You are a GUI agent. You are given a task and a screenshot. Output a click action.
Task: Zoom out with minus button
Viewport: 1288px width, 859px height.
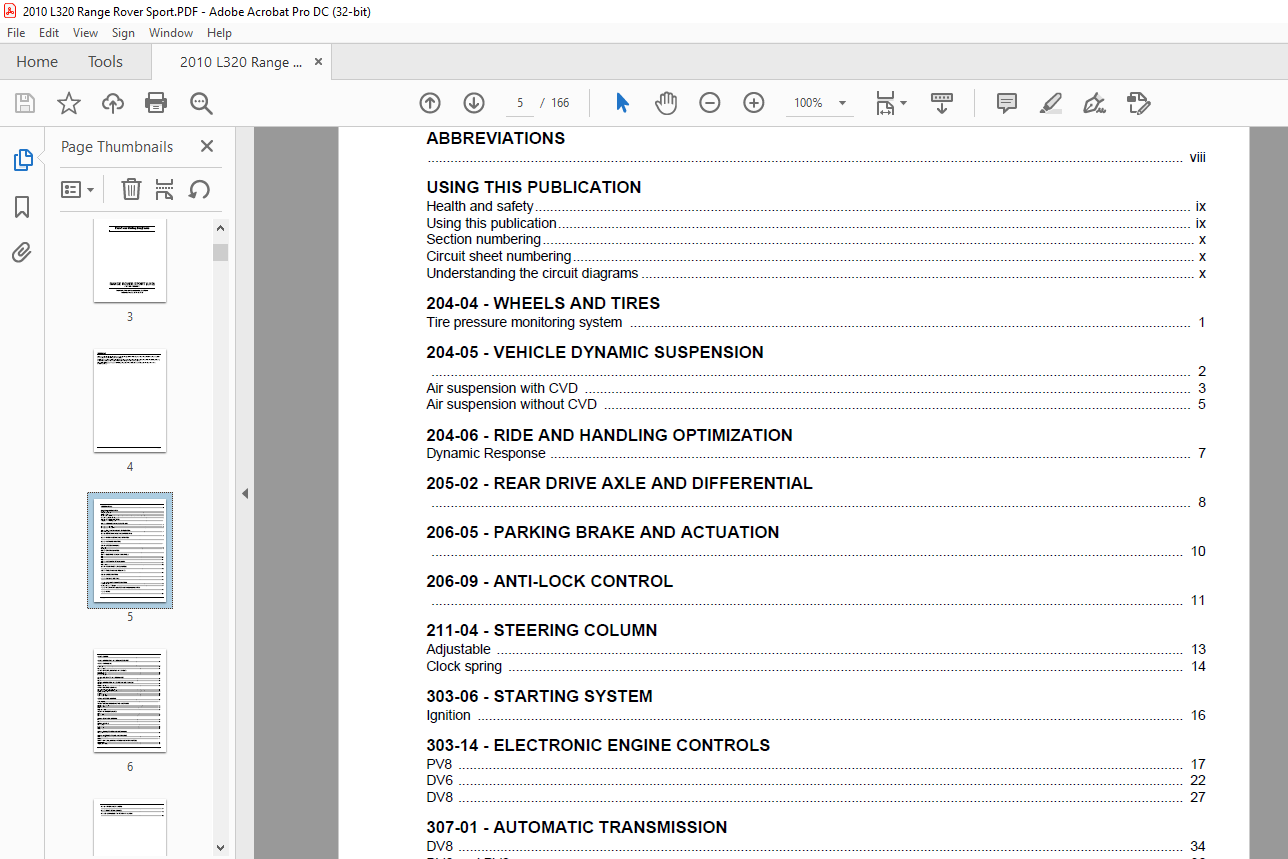pyautogui.click(x=710, y=103)
